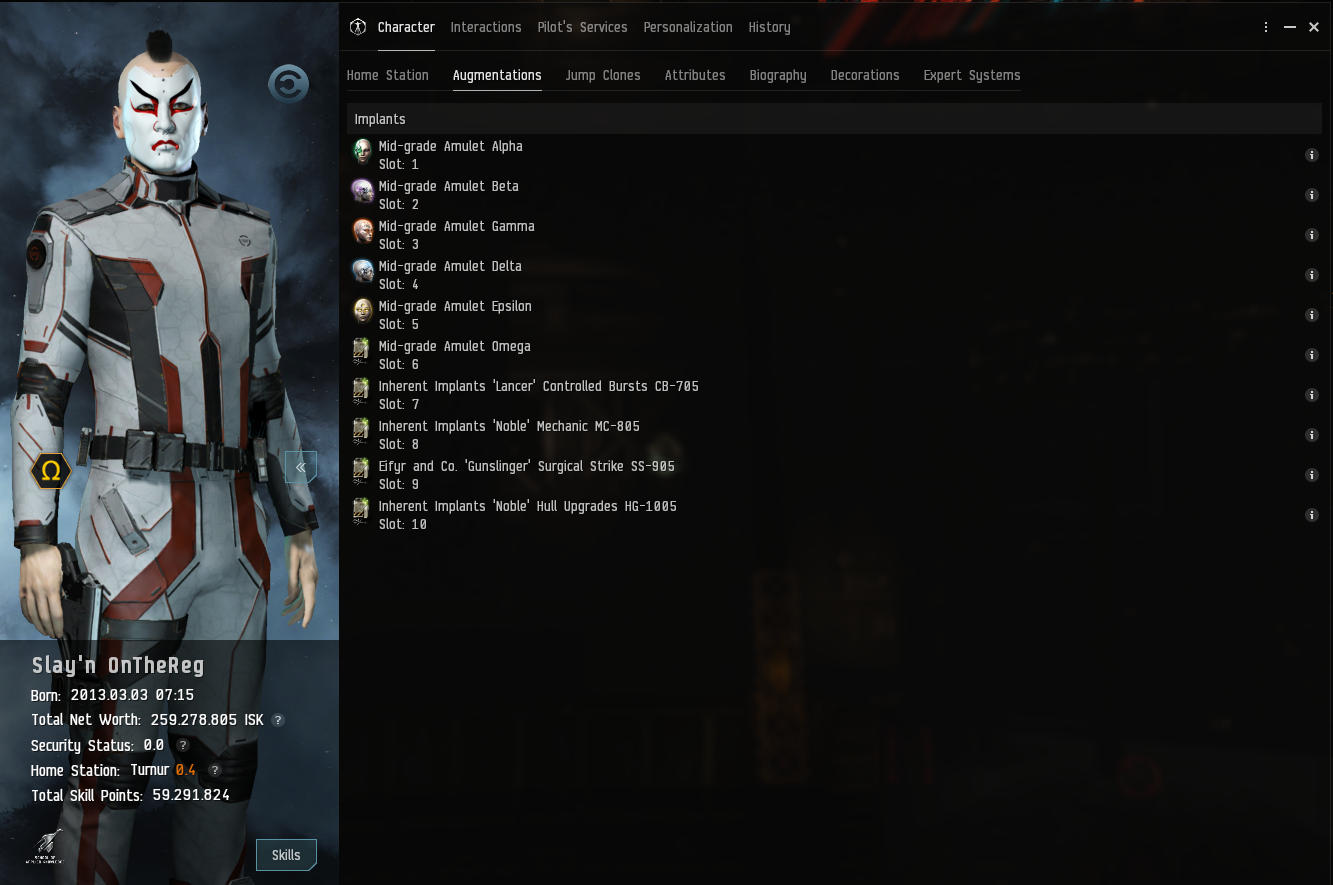Select the 'Gunslinger' Surgical Strike SS-905 text
This screenshot has width=1333, height=885.
tap(526, 466)
